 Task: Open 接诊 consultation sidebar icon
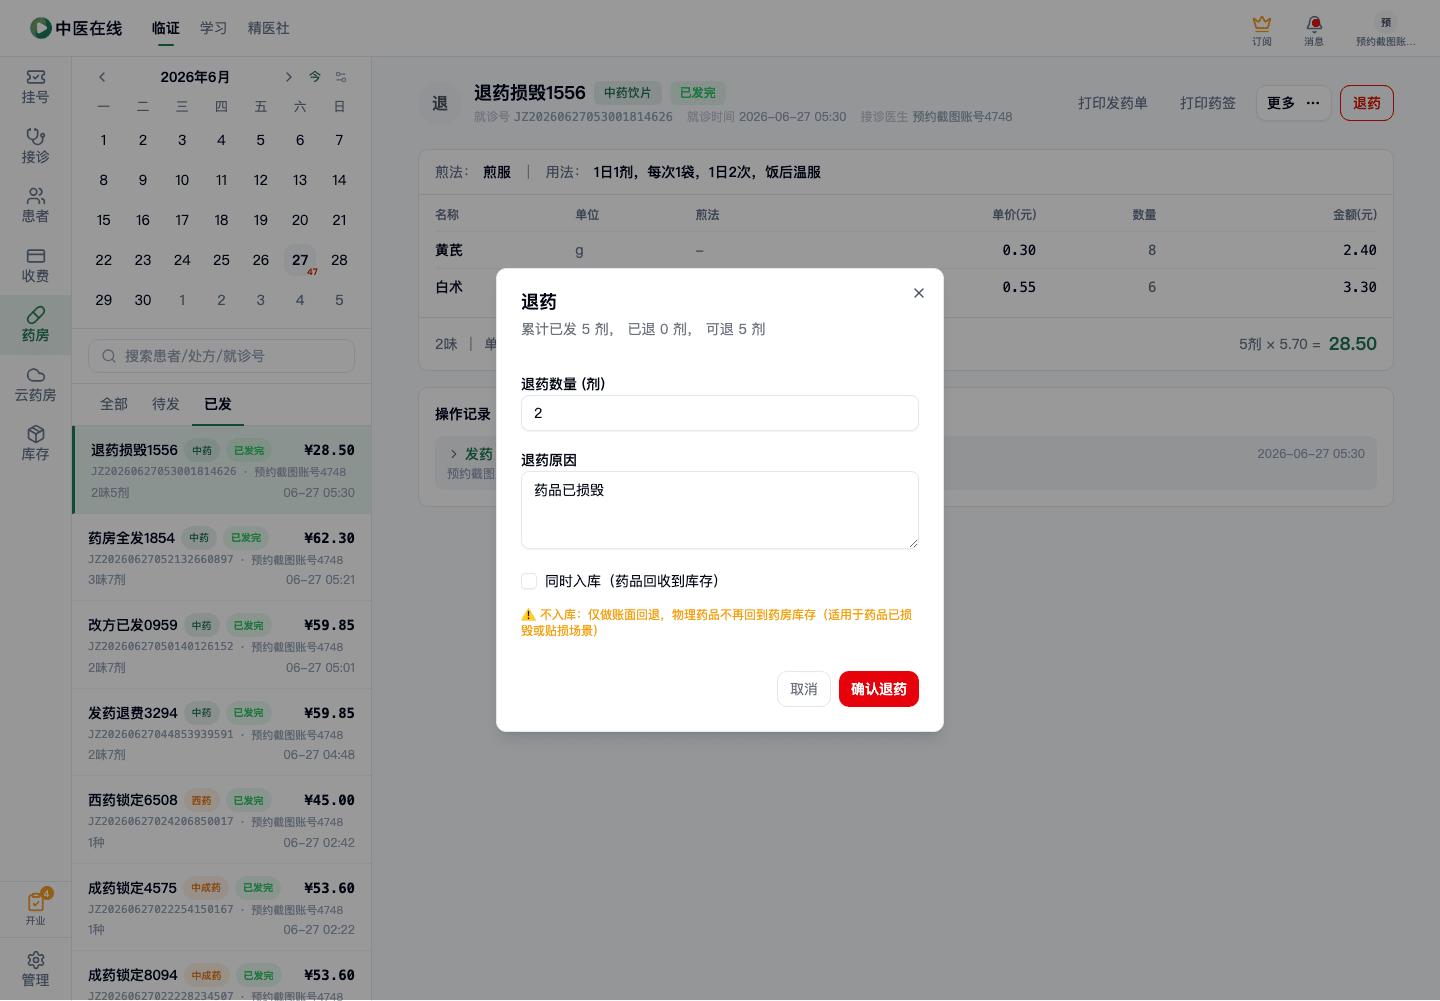point(35,146)
